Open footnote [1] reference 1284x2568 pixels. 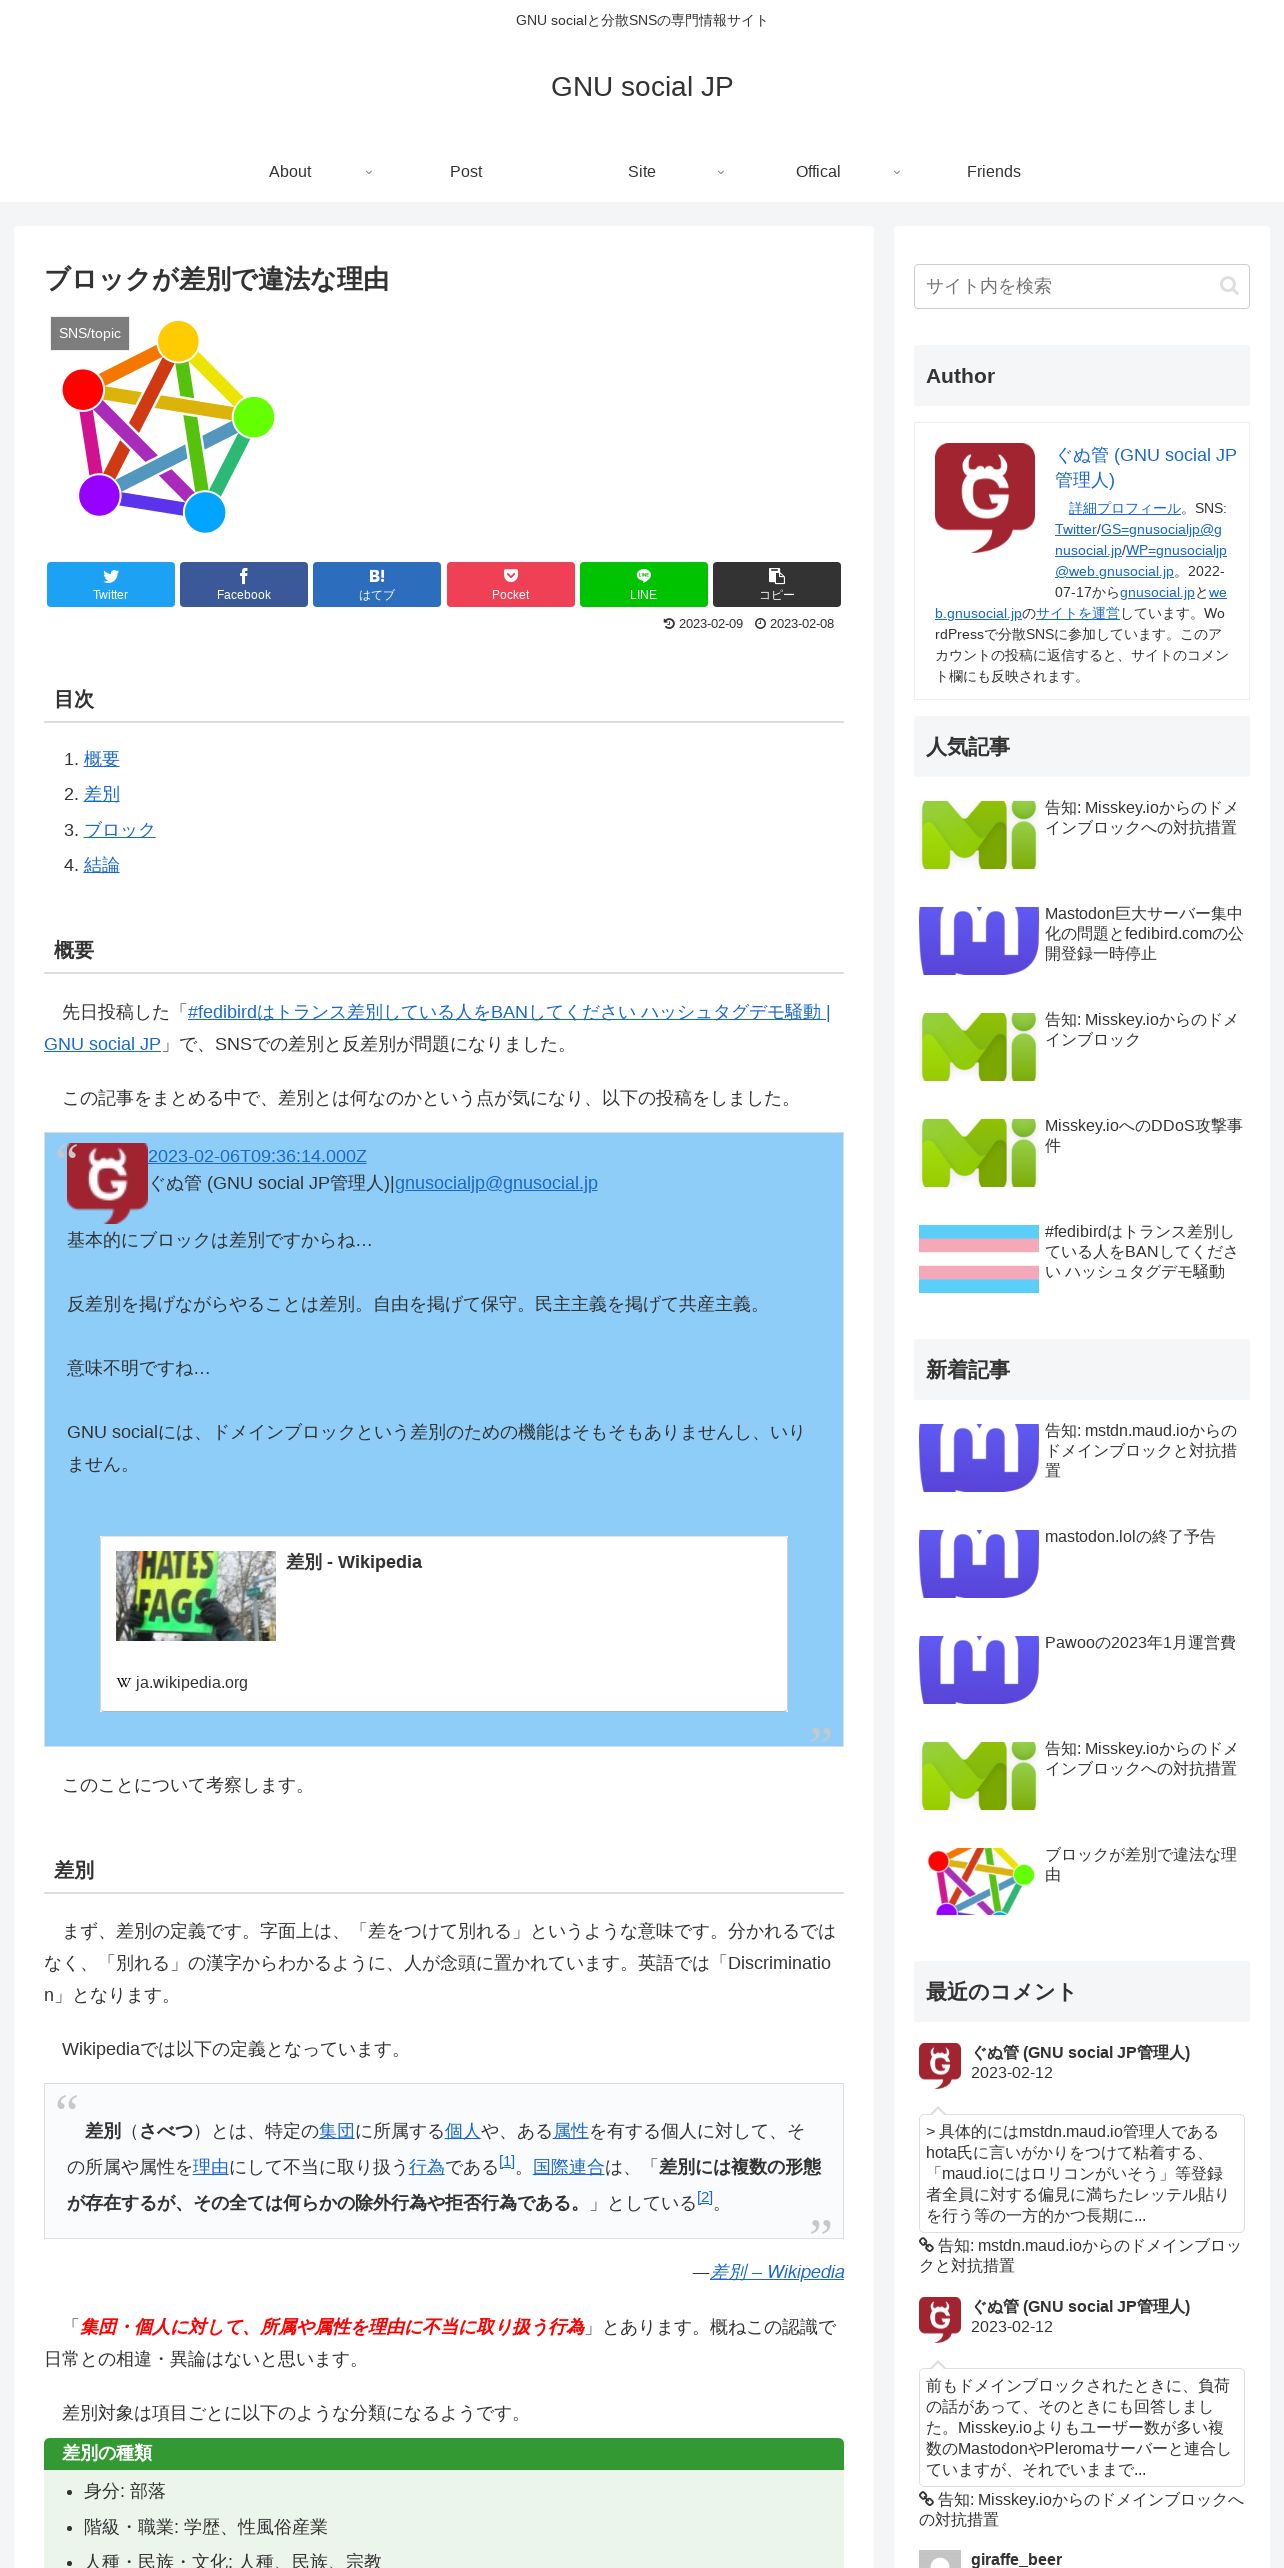507,2161
